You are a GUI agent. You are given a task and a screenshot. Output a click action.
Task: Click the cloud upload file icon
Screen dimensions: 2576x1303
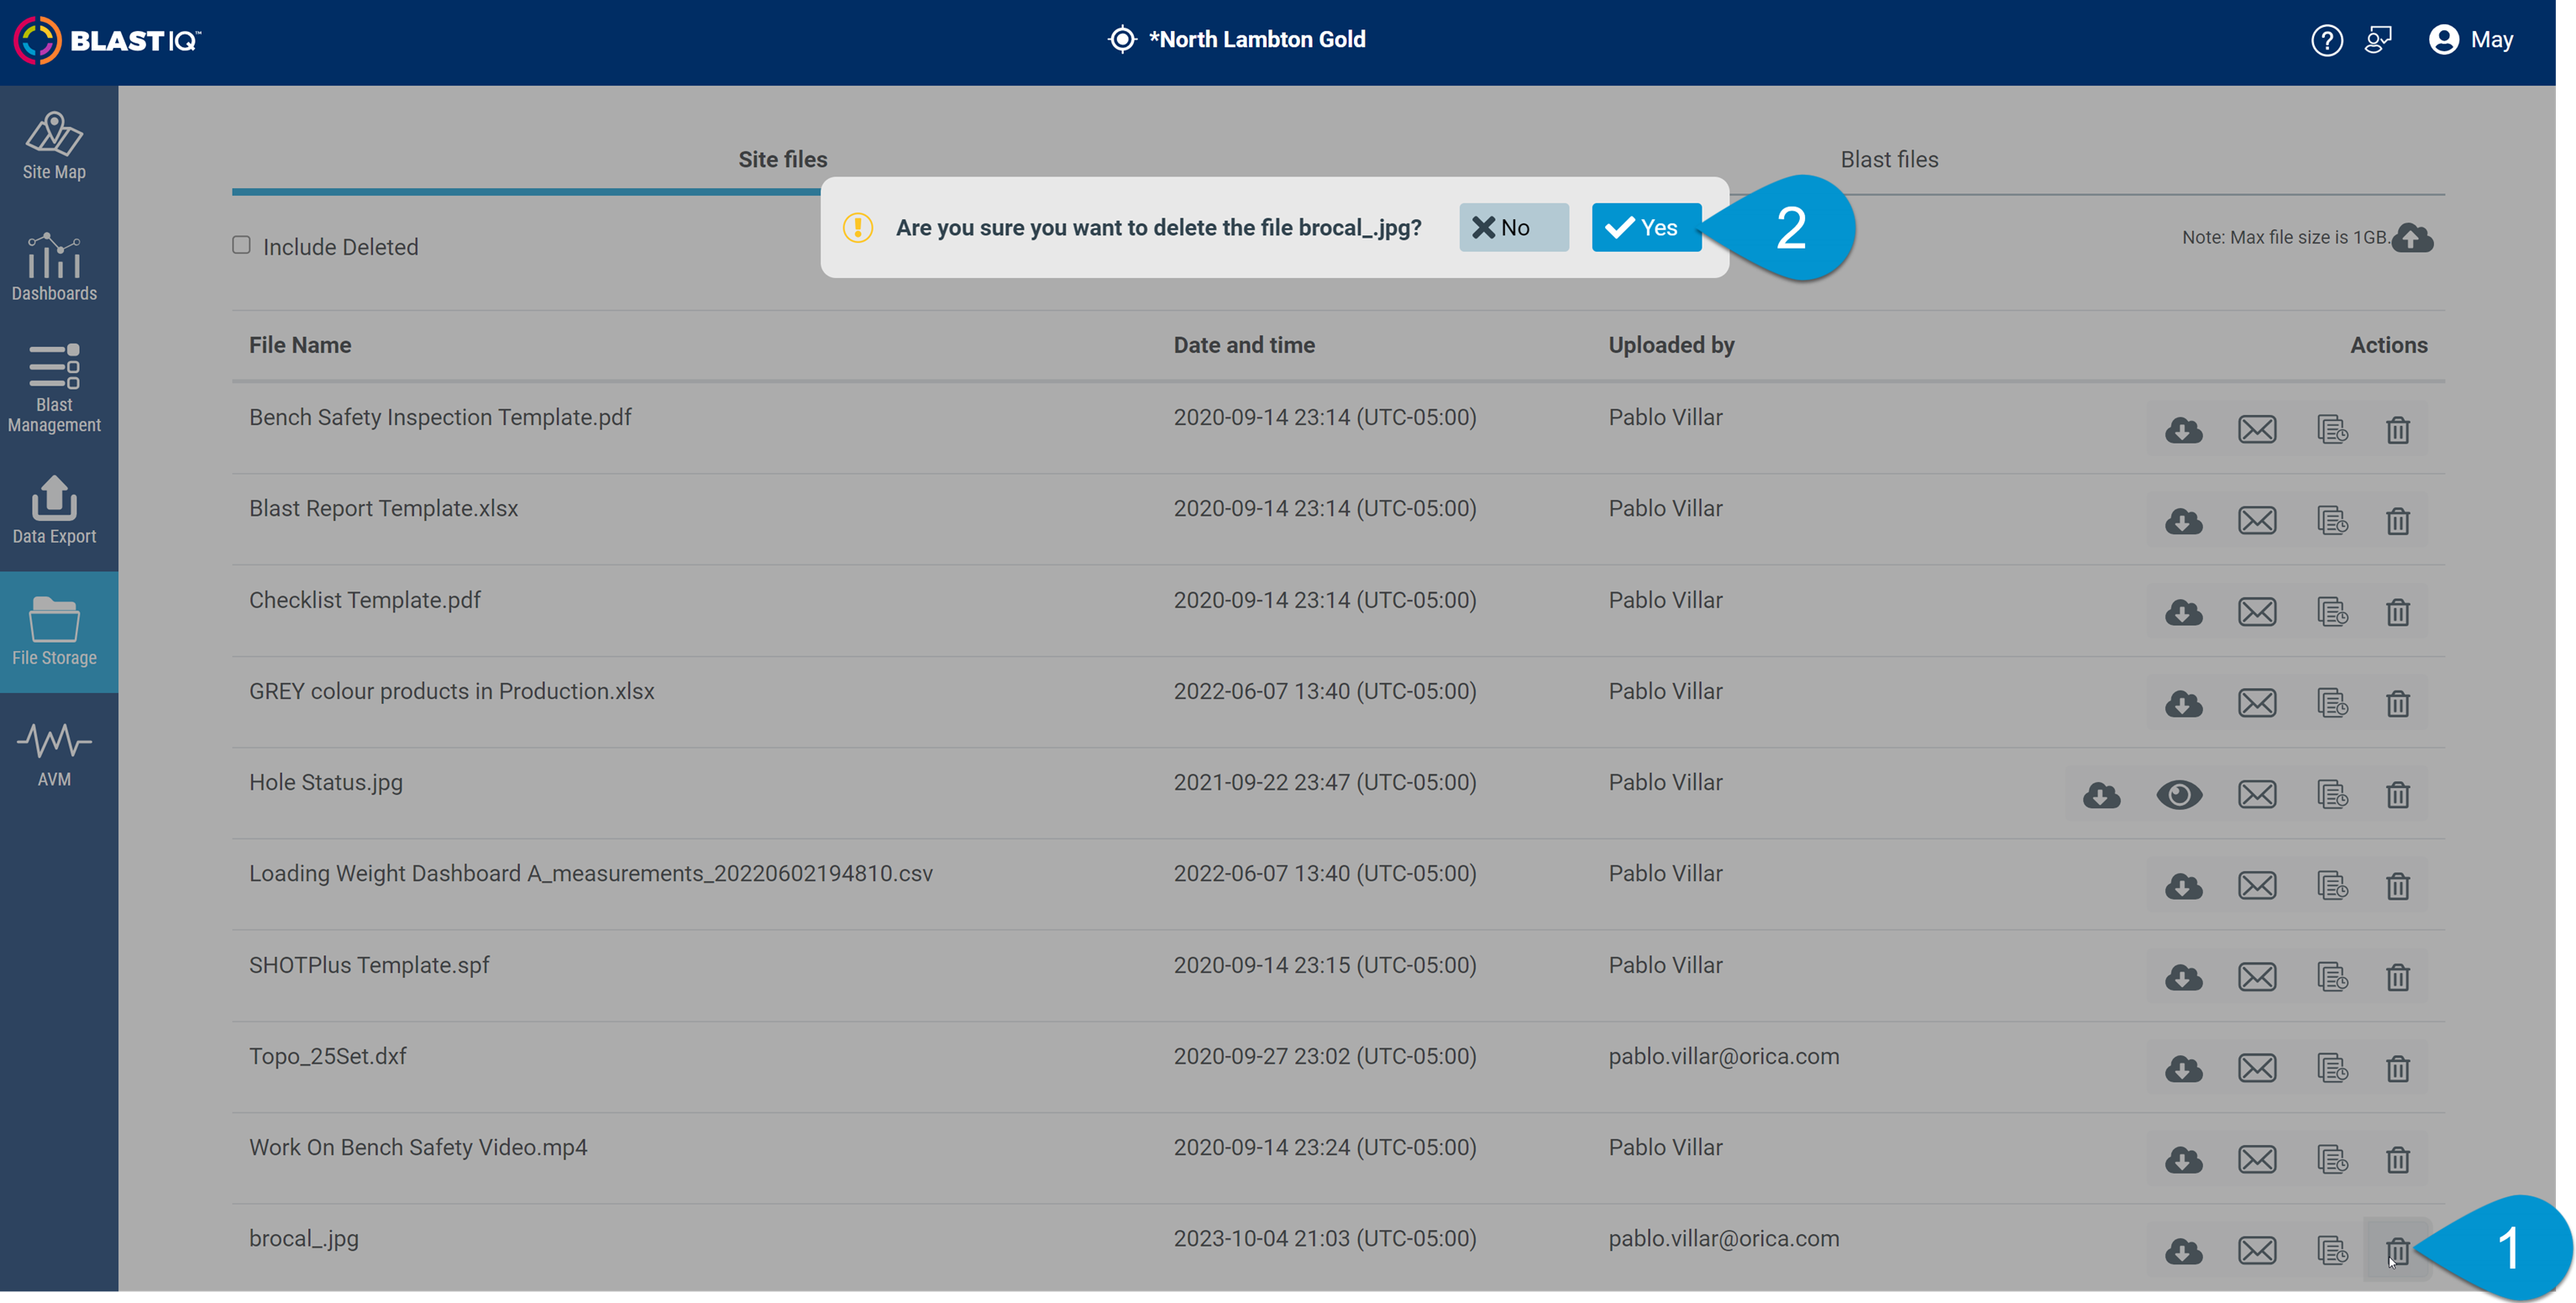tap(2412, 238)
